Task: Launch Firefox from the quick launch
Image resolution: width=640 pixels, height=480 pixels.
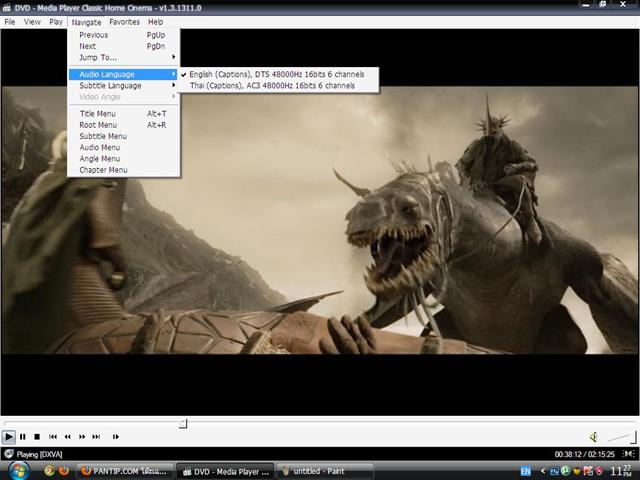Action: click(64, 471)
